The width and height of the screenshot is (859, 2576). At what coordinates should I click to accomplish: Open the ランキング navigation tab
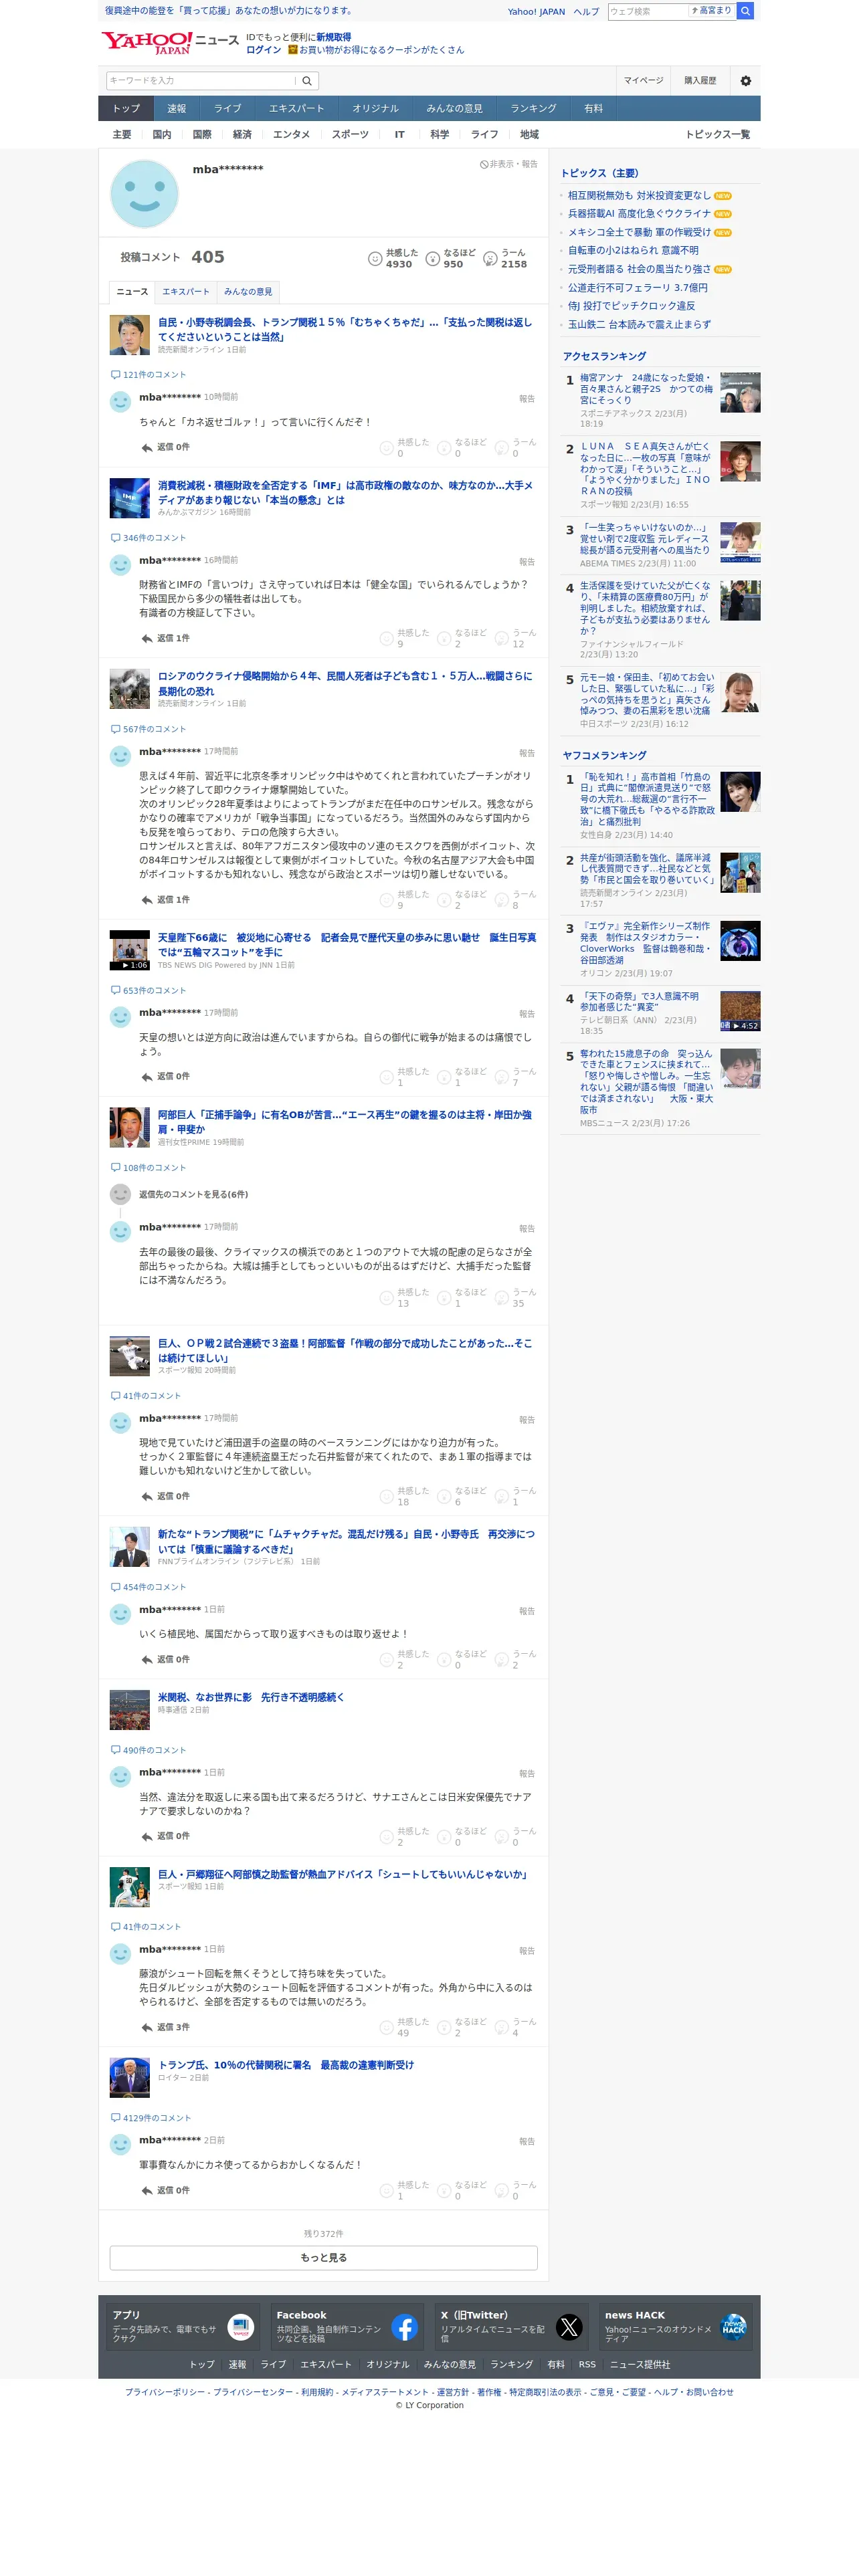coord(533,108)
